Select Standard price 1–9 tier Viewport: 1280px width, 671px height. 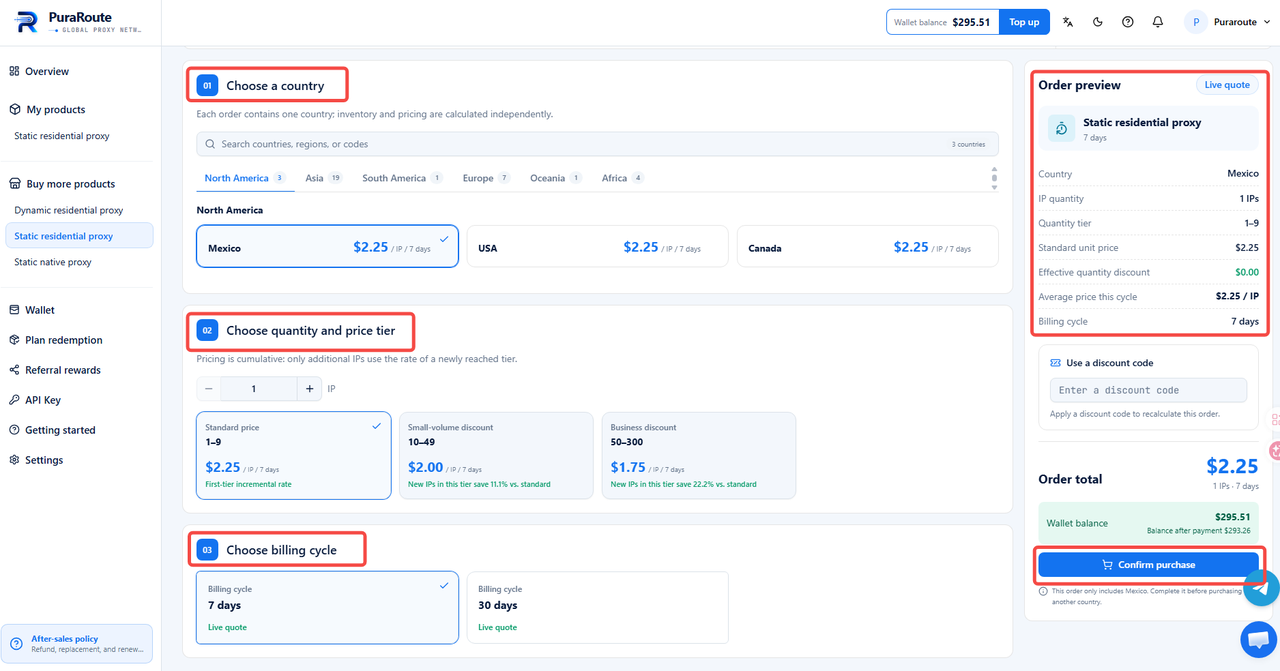tap(293, 455)
